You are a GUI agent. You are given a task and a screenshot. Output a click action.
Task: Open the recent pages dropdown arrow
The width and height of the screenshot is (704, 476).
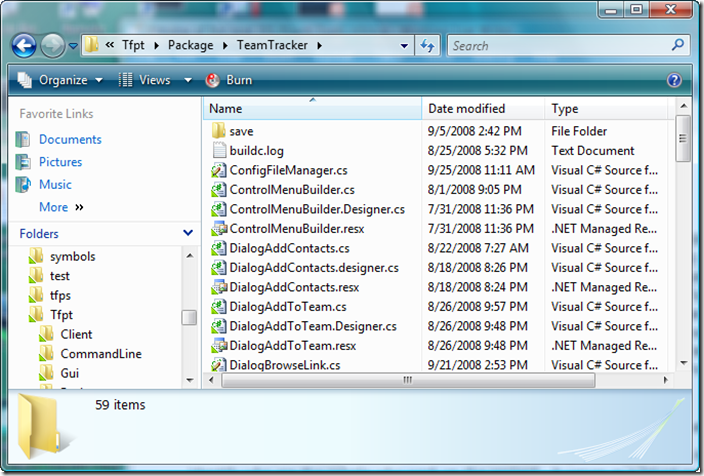click(x=73, y=45)
